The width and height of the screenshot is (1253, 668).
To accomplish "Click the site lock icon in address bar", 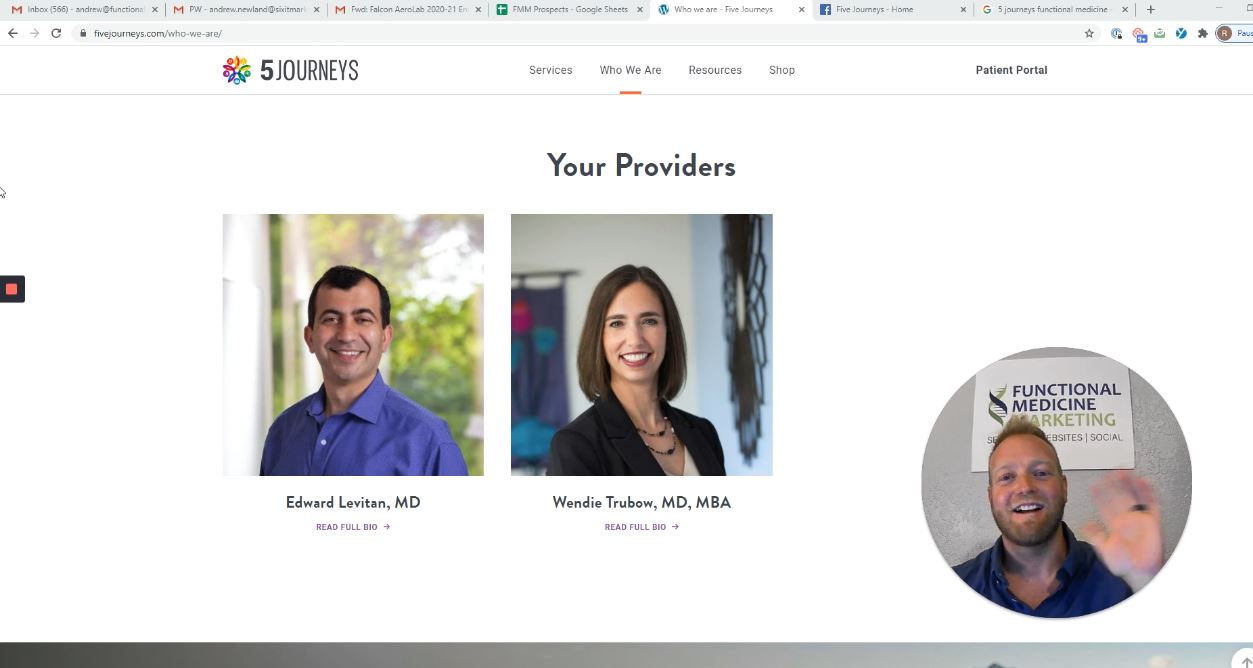I will (84, 33).
